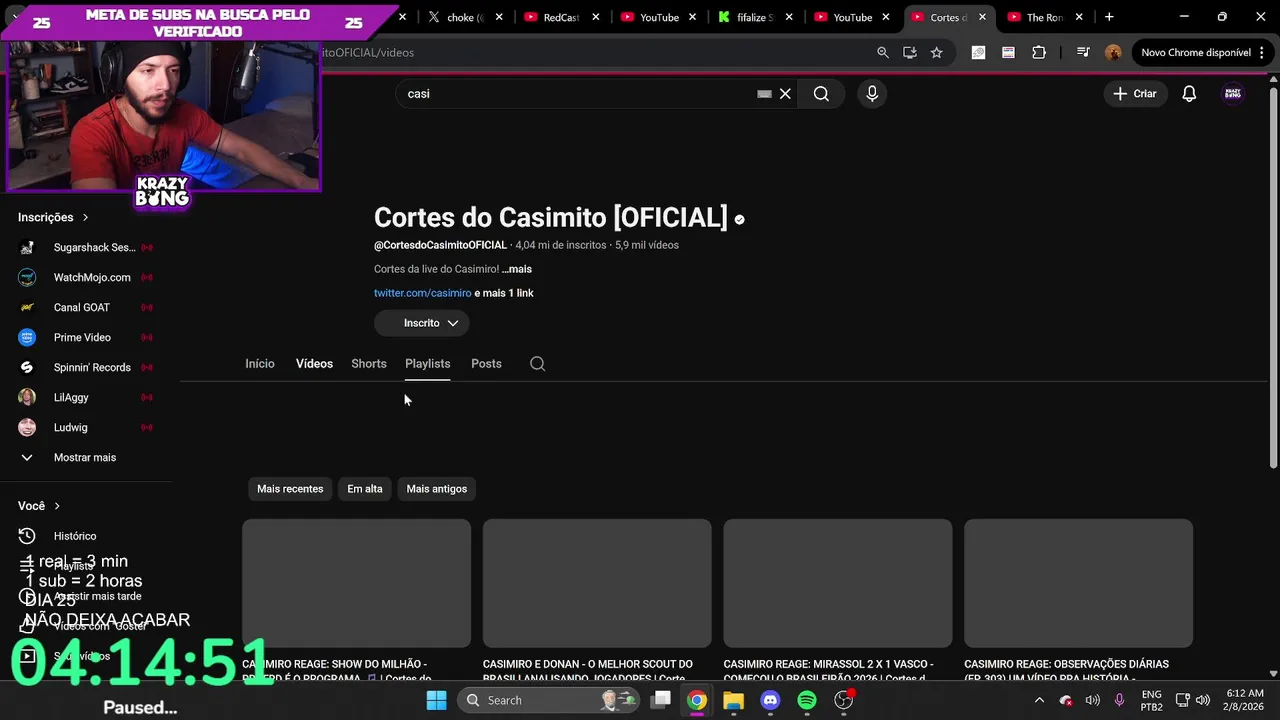Click the taskbar microphone tray icon

click(1119, 700)
